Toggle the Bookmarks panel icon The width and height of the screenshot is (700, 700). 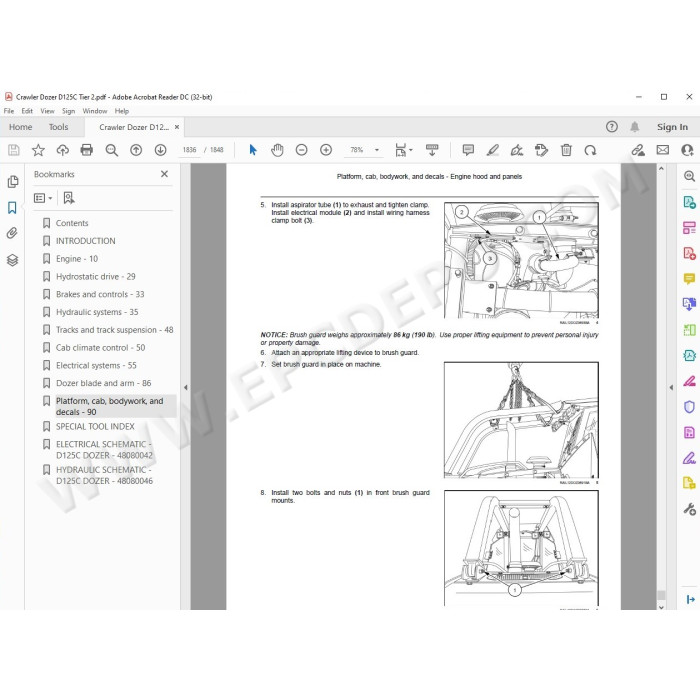coord(12,208)
